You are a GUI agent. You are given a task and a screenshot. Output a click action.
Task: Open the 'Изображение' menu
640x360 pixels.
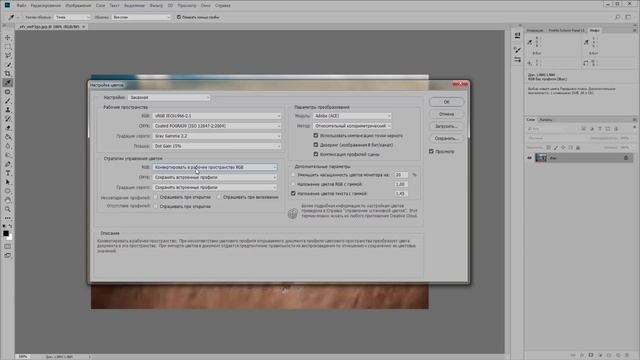click(78, 6)
